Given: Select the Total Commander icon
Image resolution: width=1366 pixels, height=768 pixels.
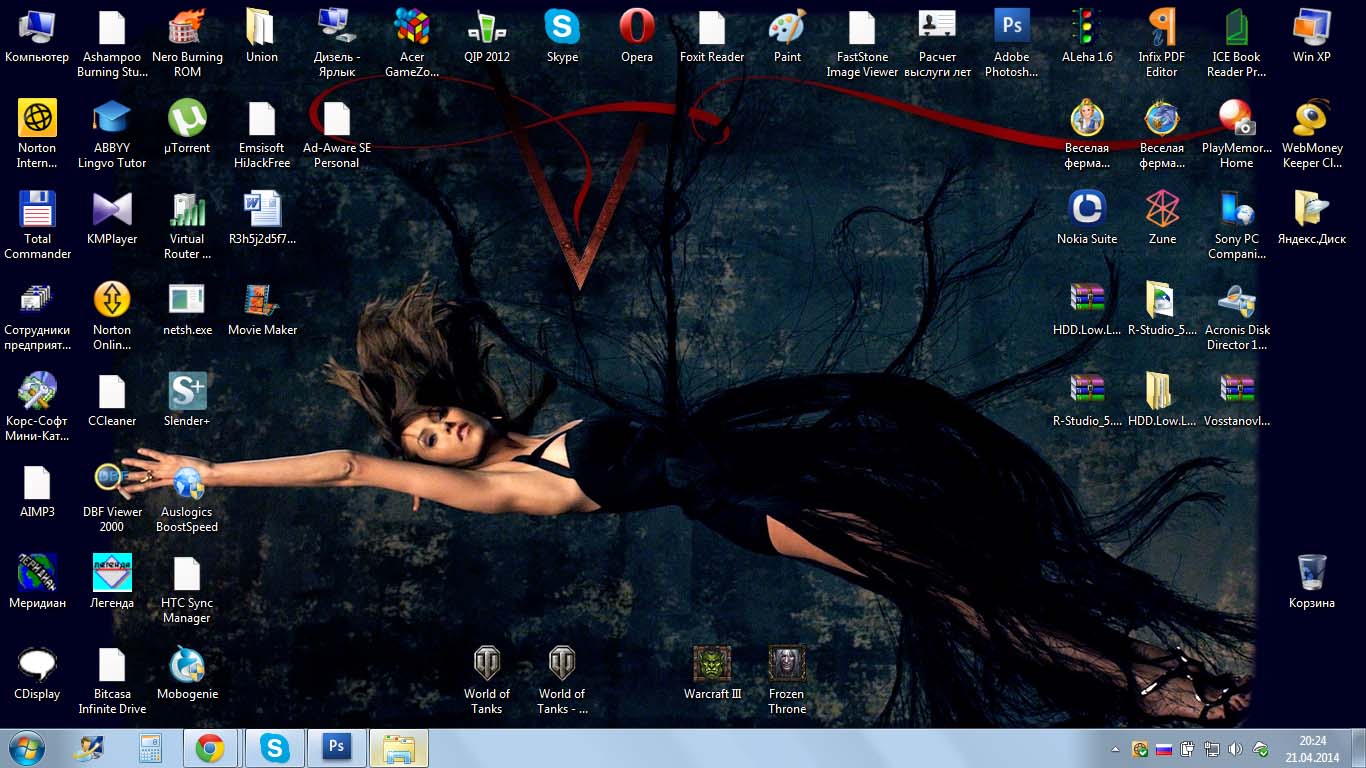Looking at the screenshot, I should (37, 210).
